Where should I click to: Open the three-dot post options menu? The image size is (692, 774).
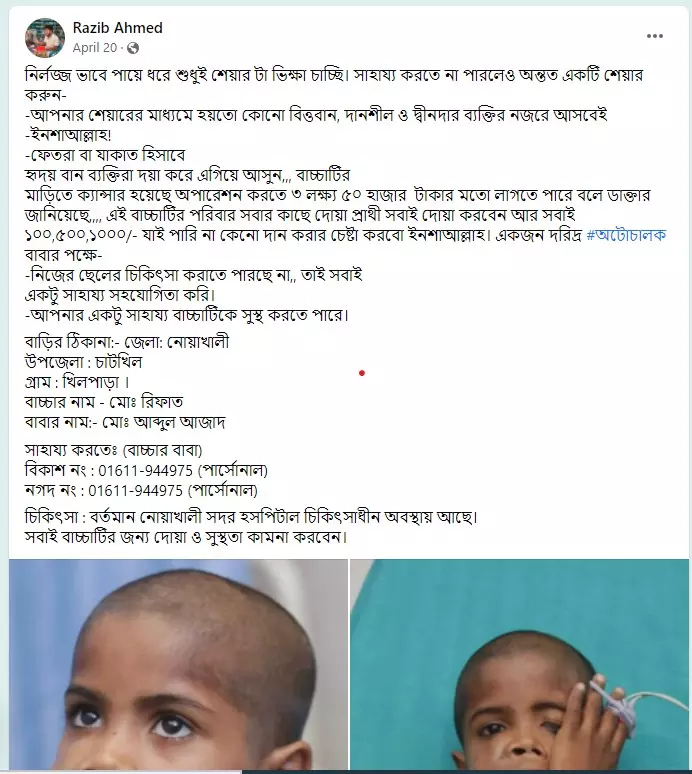(x=654, y=36)
